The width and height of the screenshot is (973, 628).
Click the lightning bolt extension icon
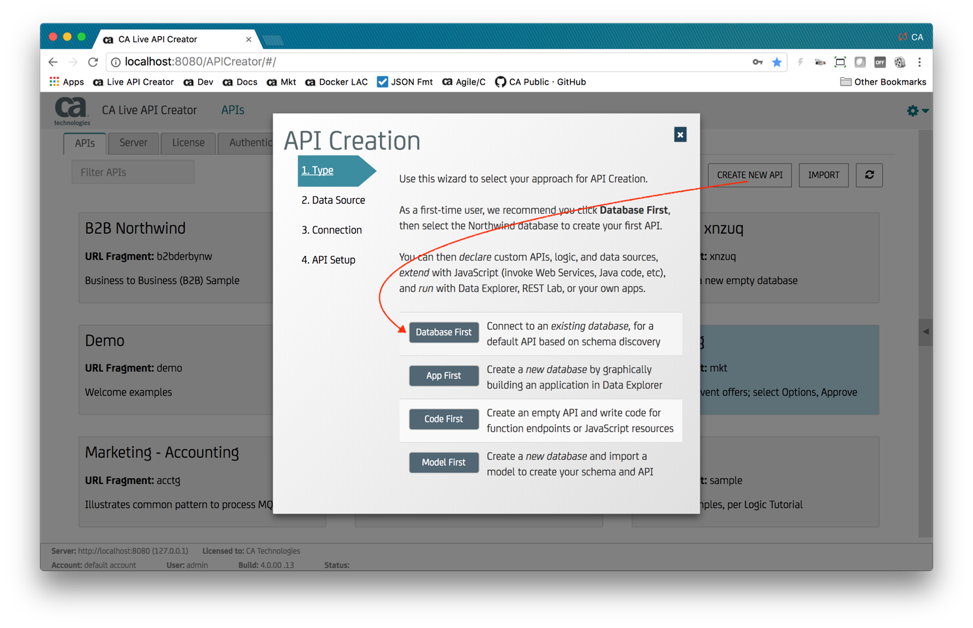(x=800, y=62)
